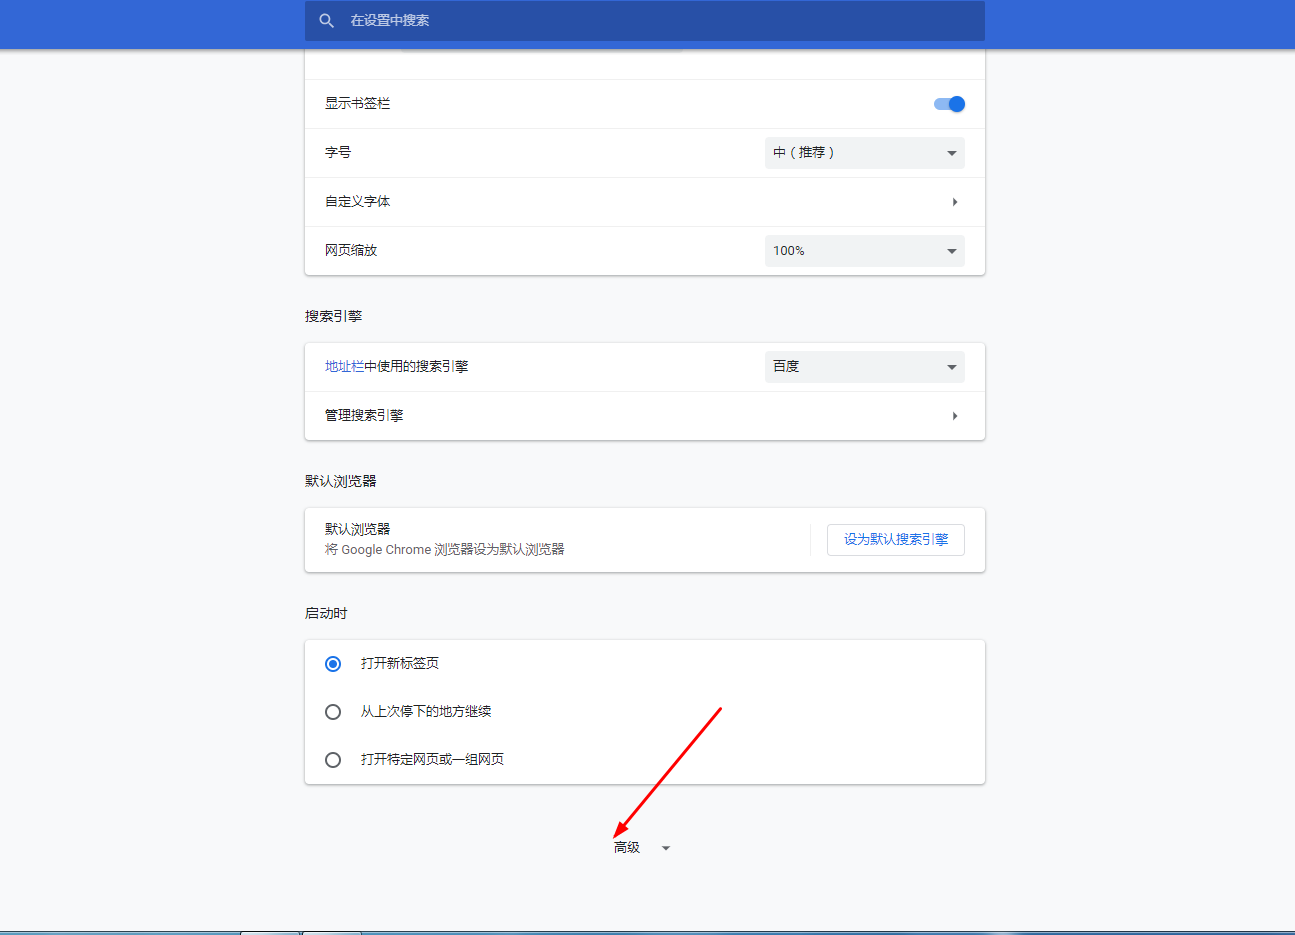The height and width of the screenshot is (935, 1295).
Task: Click the 网页缩放 label text
Action: click(x=351, y=251)
